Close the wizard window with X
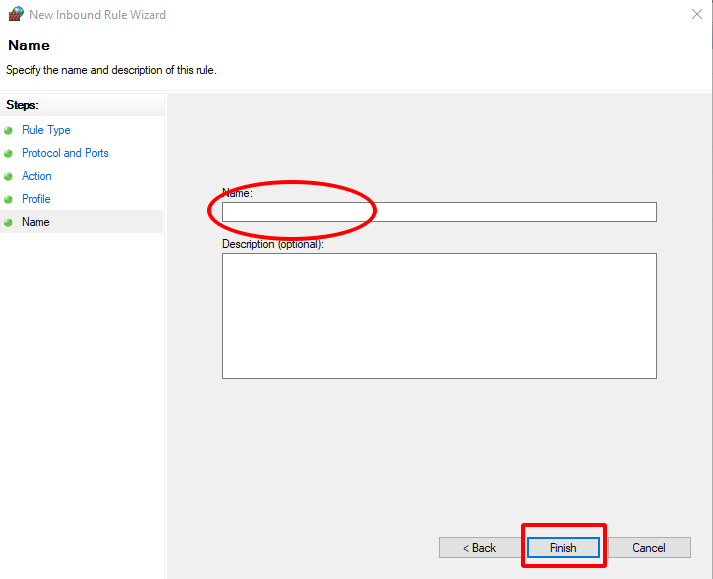Image resolution: width=713 pixels, height=579 pixels. coord(697,14)
